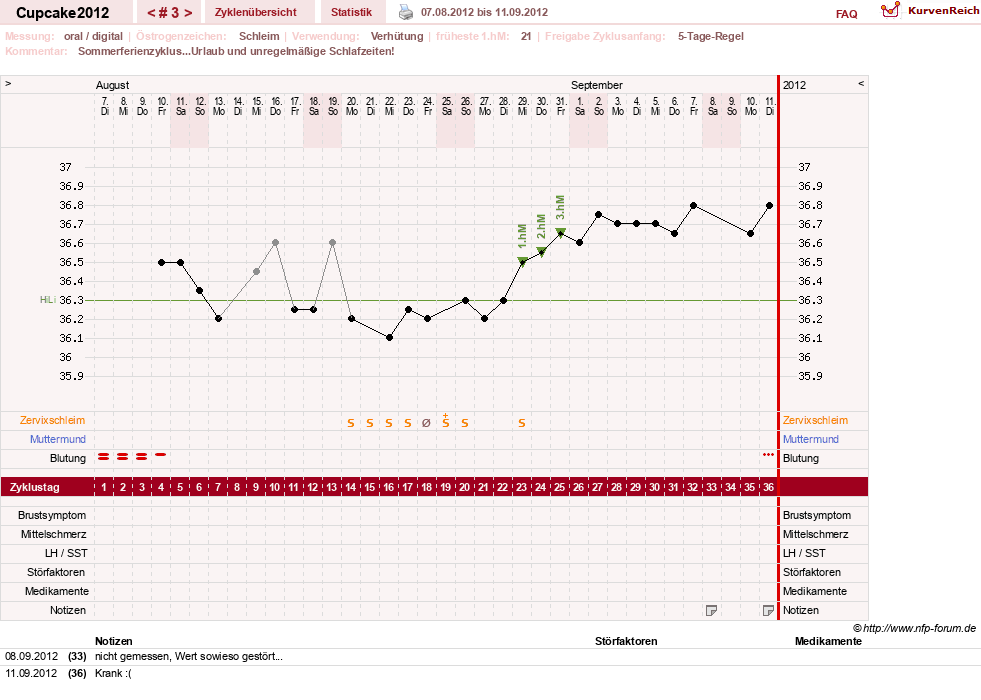Click the bleeding mark on cycle day 1

click(x=103, y=457)
